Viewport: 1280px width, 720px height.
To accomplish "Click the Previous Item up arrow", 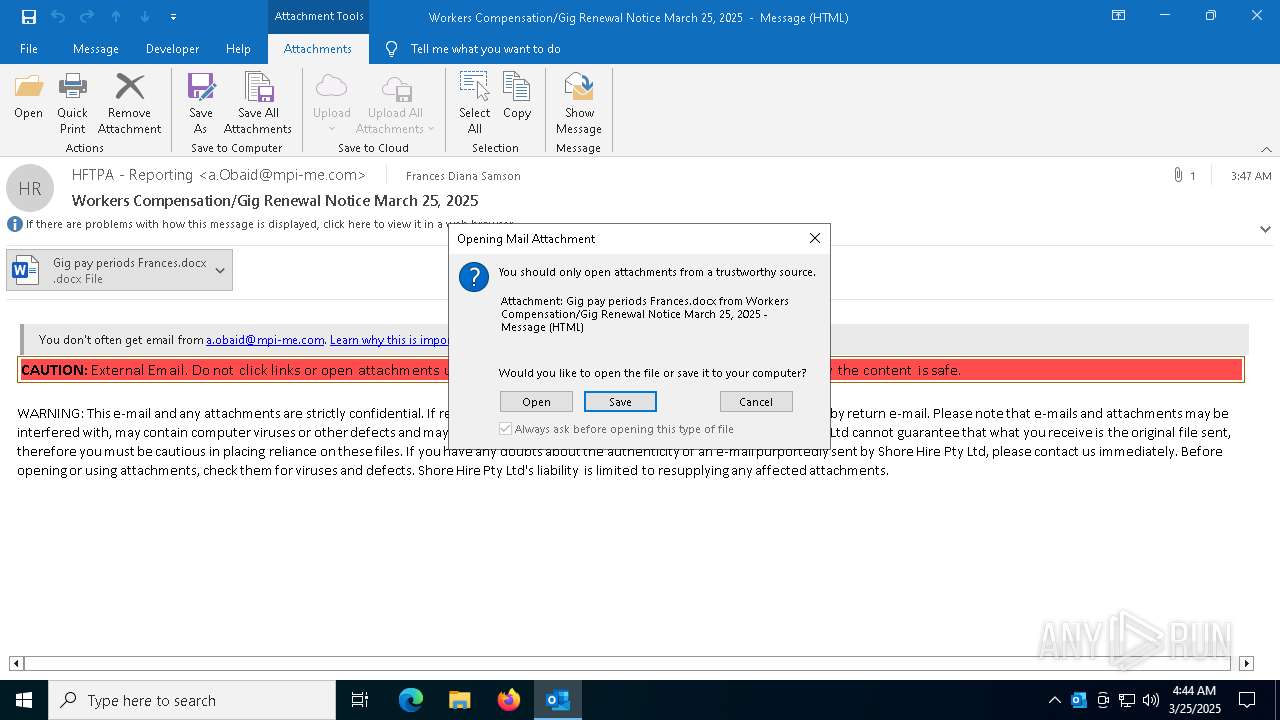I will 116,17.
